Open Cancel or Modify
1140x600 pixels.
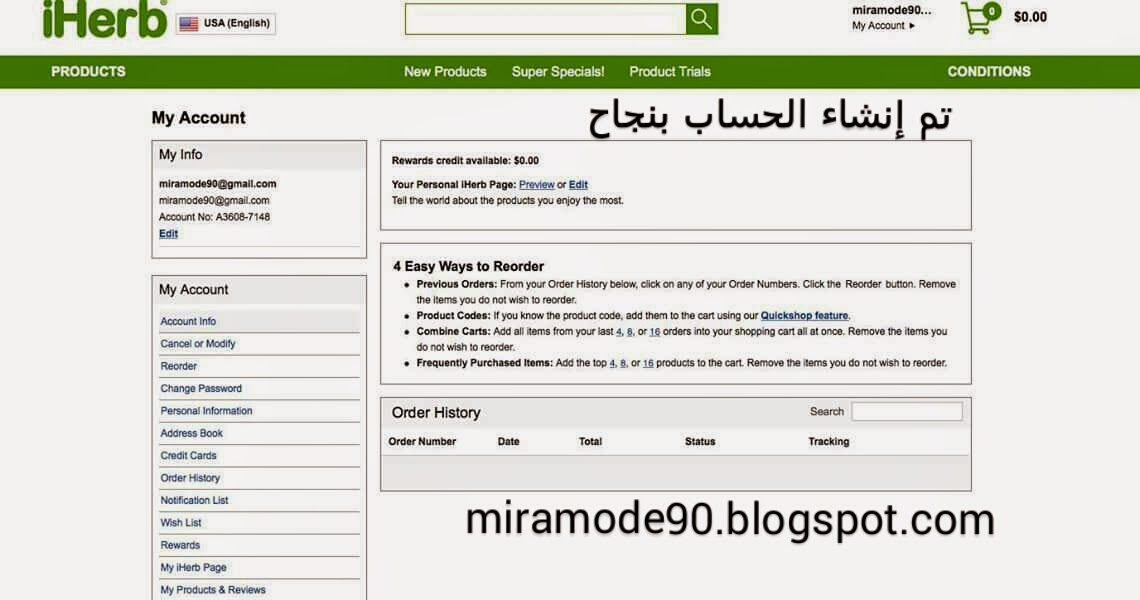pyautogui.click(x=198, y=344)
